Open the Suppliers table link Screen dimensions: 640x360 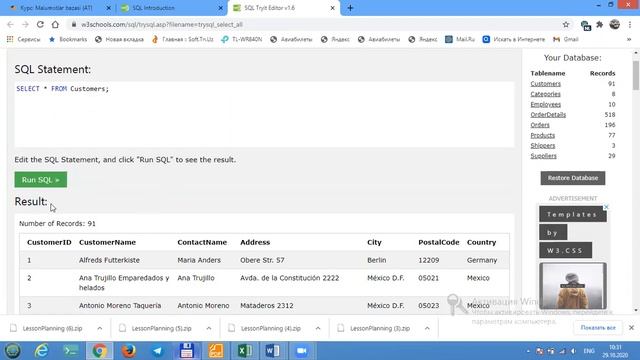(x=544, y=156)
